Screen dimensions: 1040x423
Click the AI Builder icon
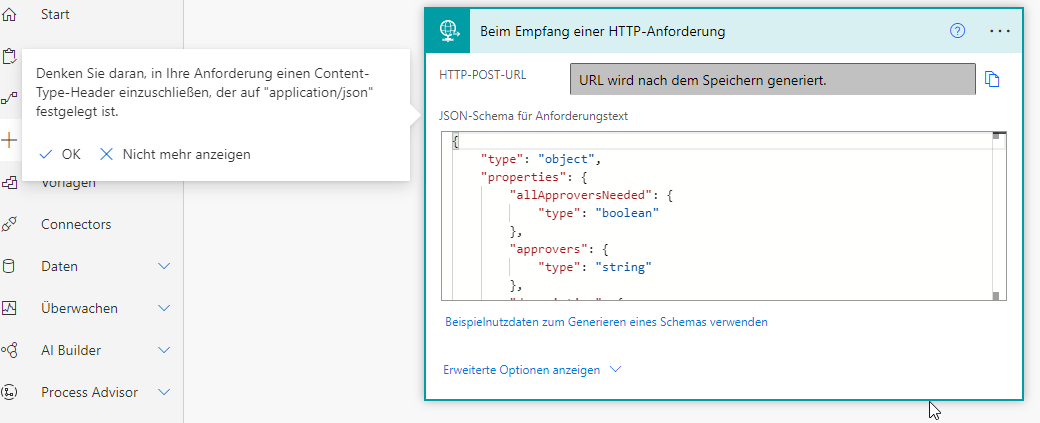(10, 350)
